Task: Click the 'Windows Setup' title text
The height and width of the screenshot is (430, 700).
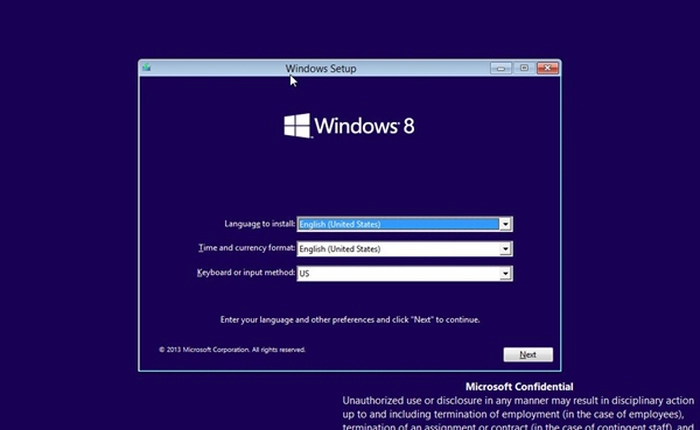Action: click(x=321, y=68)
